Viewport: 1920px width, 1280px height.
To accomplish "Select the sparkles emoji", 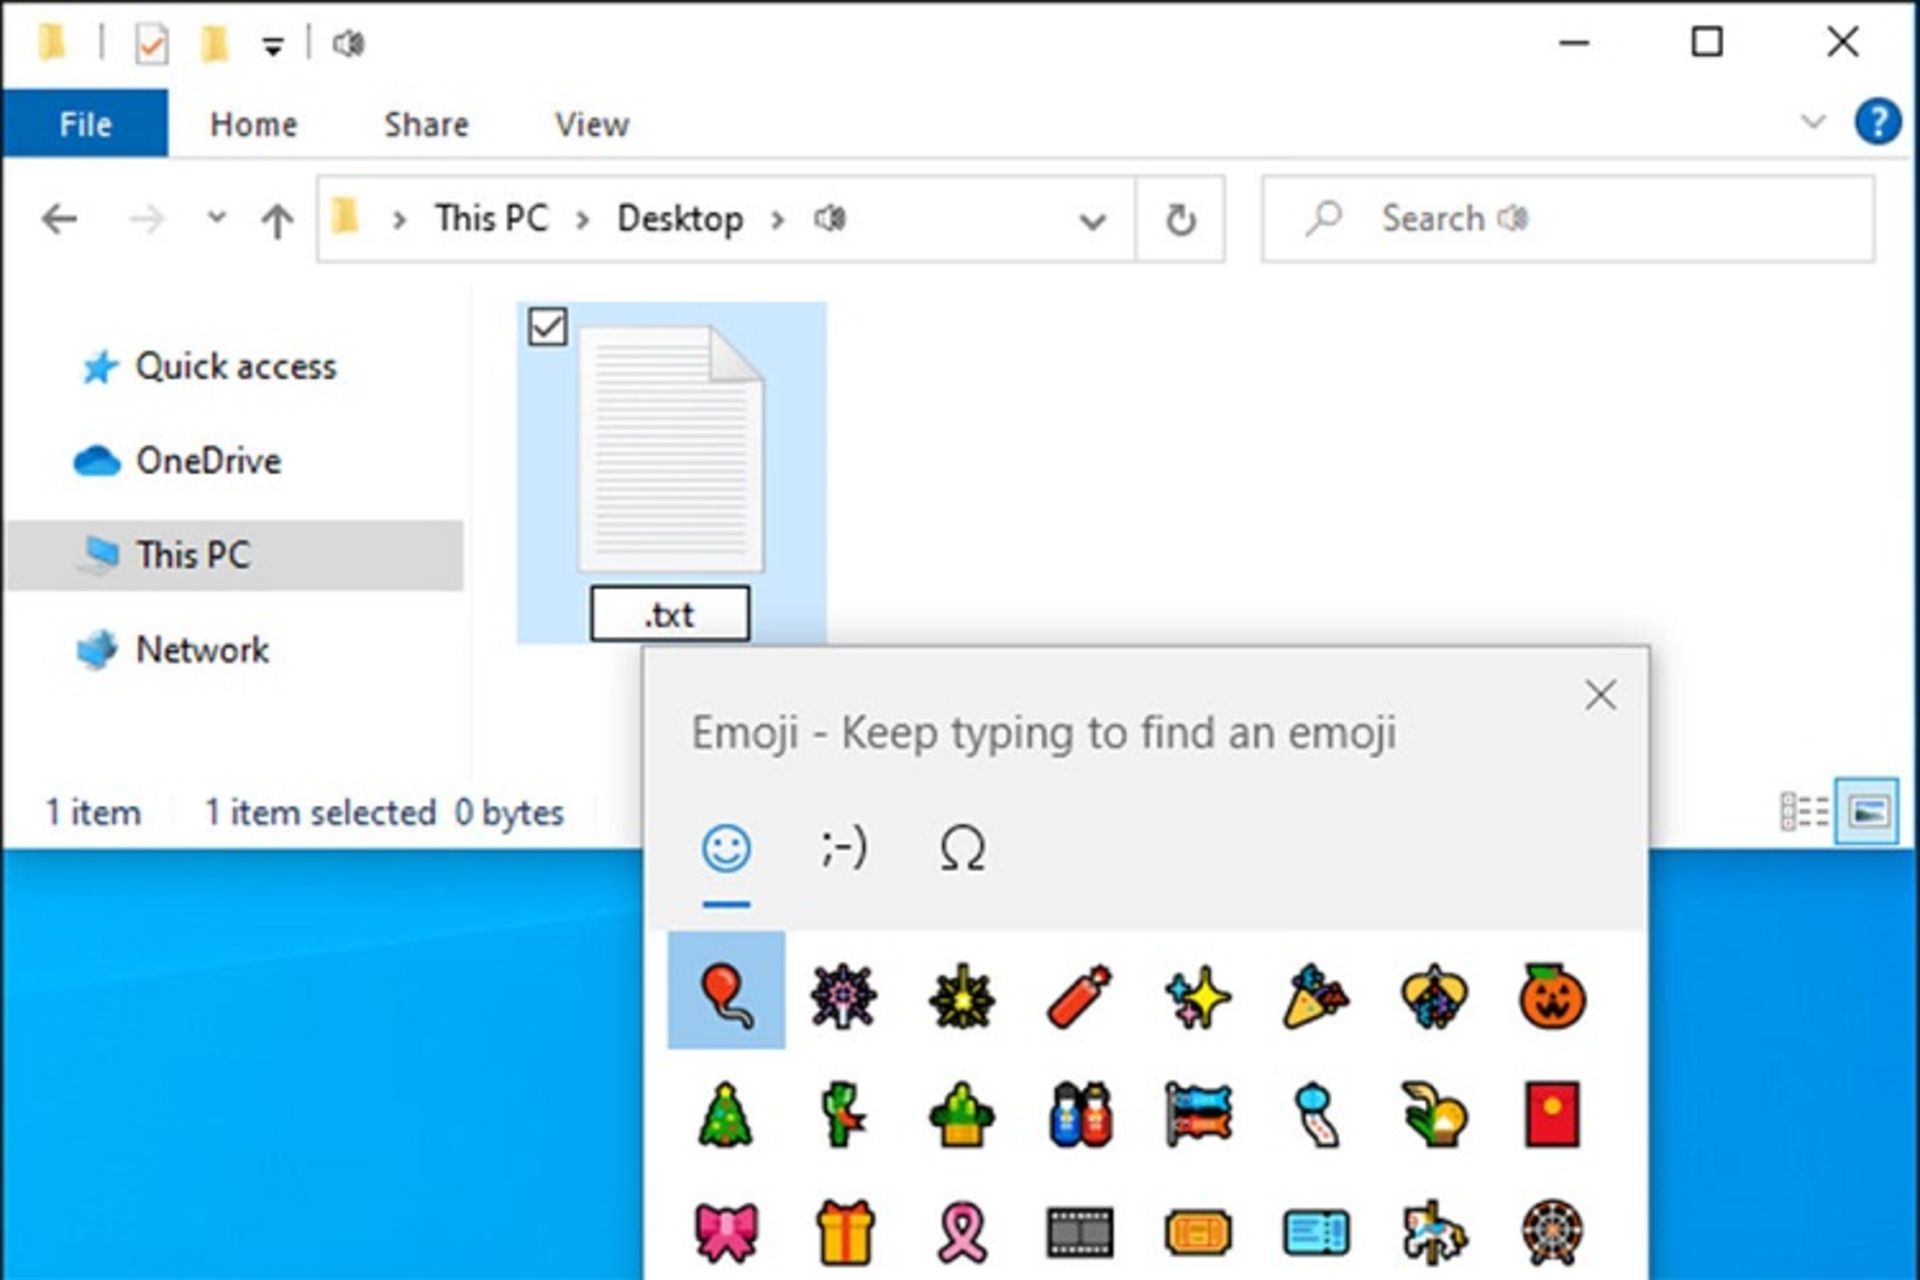I will tap(1198, 996).
